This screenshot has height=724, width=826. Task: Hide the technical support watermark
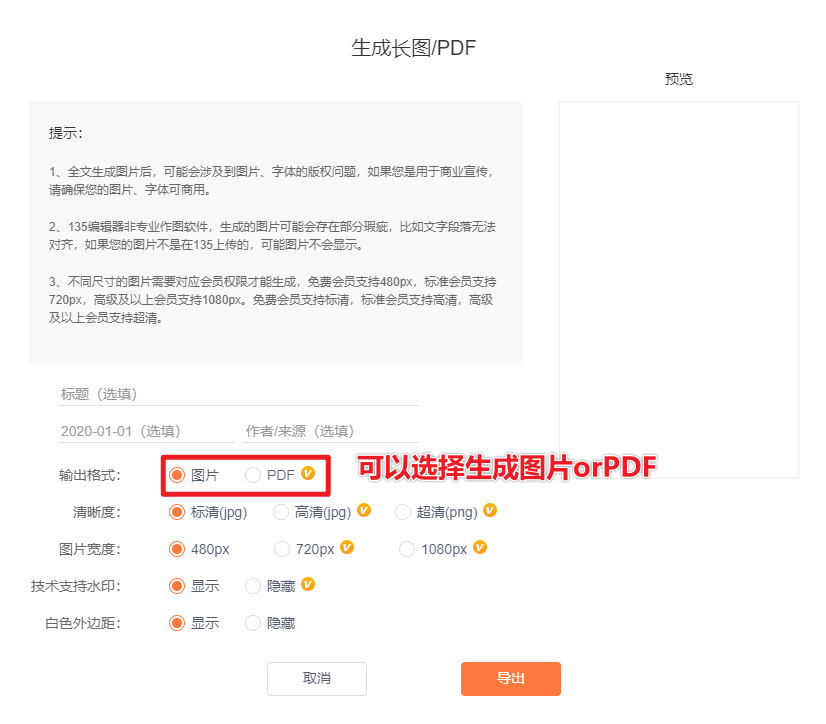point(253,586)
